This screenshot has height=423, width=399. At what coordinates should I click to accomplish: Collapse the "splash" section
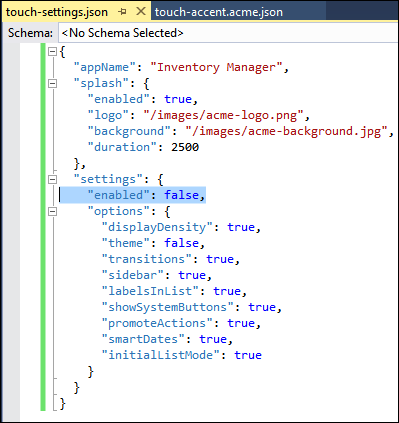(52, 83)
